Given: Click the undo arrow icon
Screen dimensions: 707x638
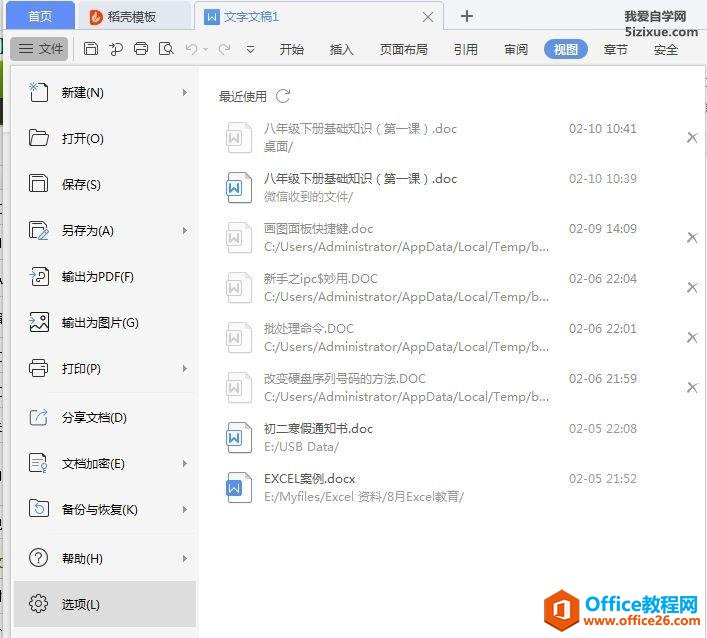Looking at the screenshot, I should [x=192, y=49].
